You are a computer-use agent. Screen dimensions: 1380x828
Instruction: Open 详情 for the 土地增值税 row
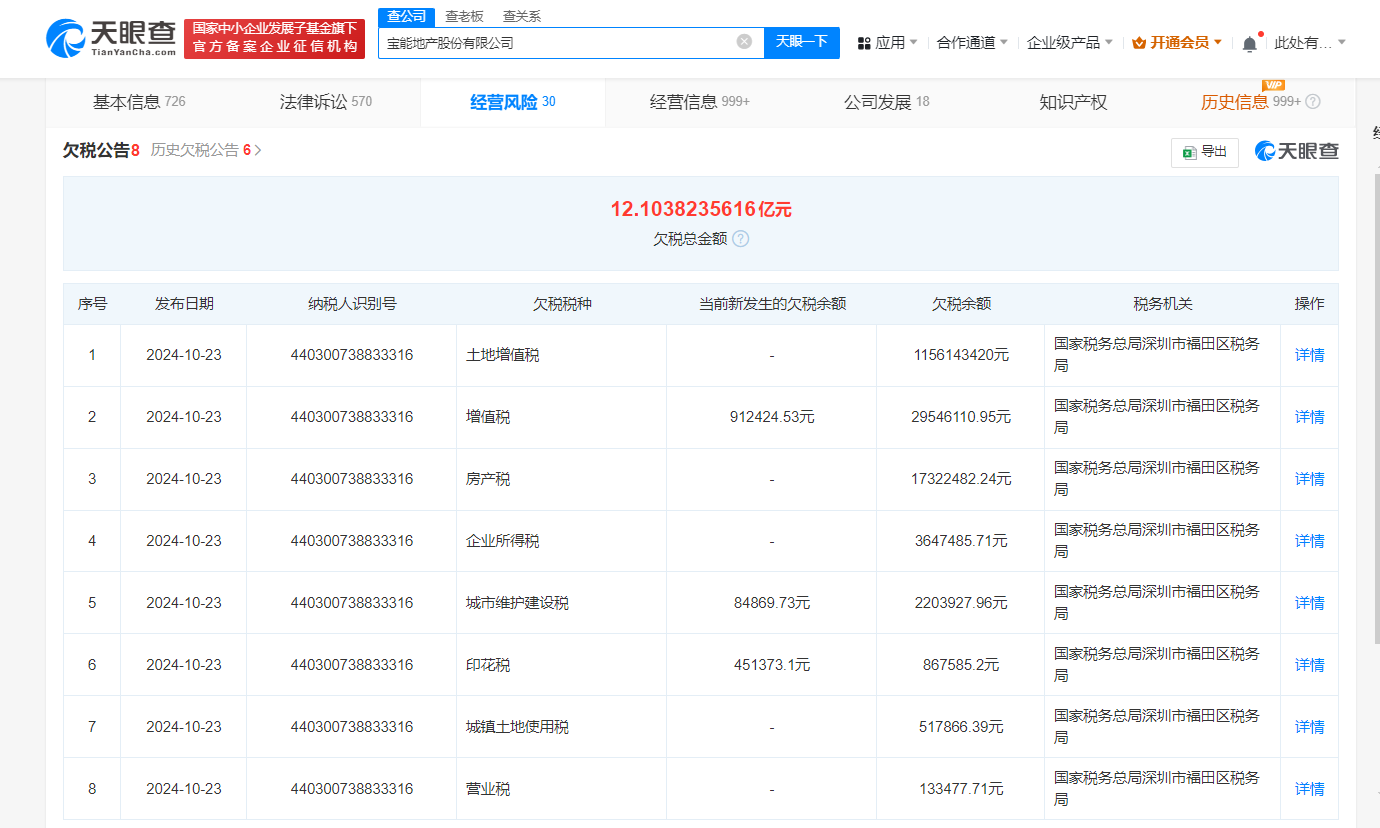tap(1309, 355)
